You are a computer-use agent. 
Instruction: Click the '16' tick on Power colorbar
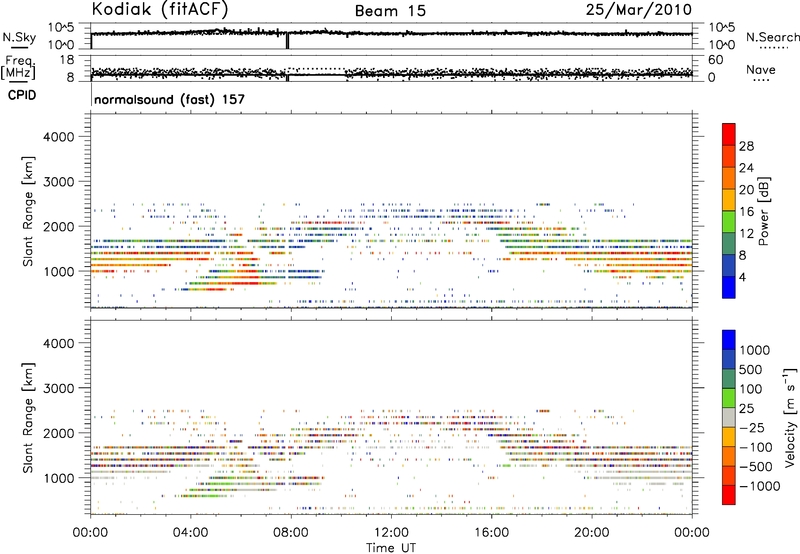click(x=746, y=212)
